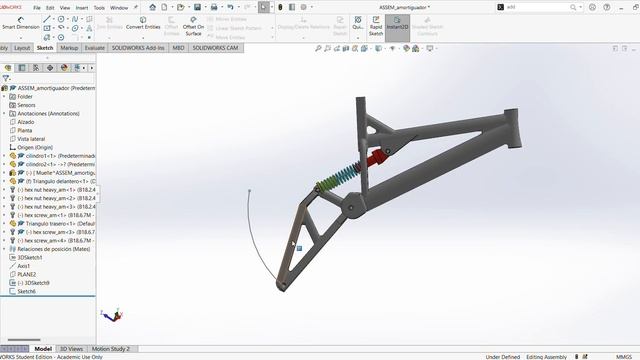Click the Rebuild traffic light icon
Screen dimensions: 640x360
pyautogui.click(x=280, y=7)
